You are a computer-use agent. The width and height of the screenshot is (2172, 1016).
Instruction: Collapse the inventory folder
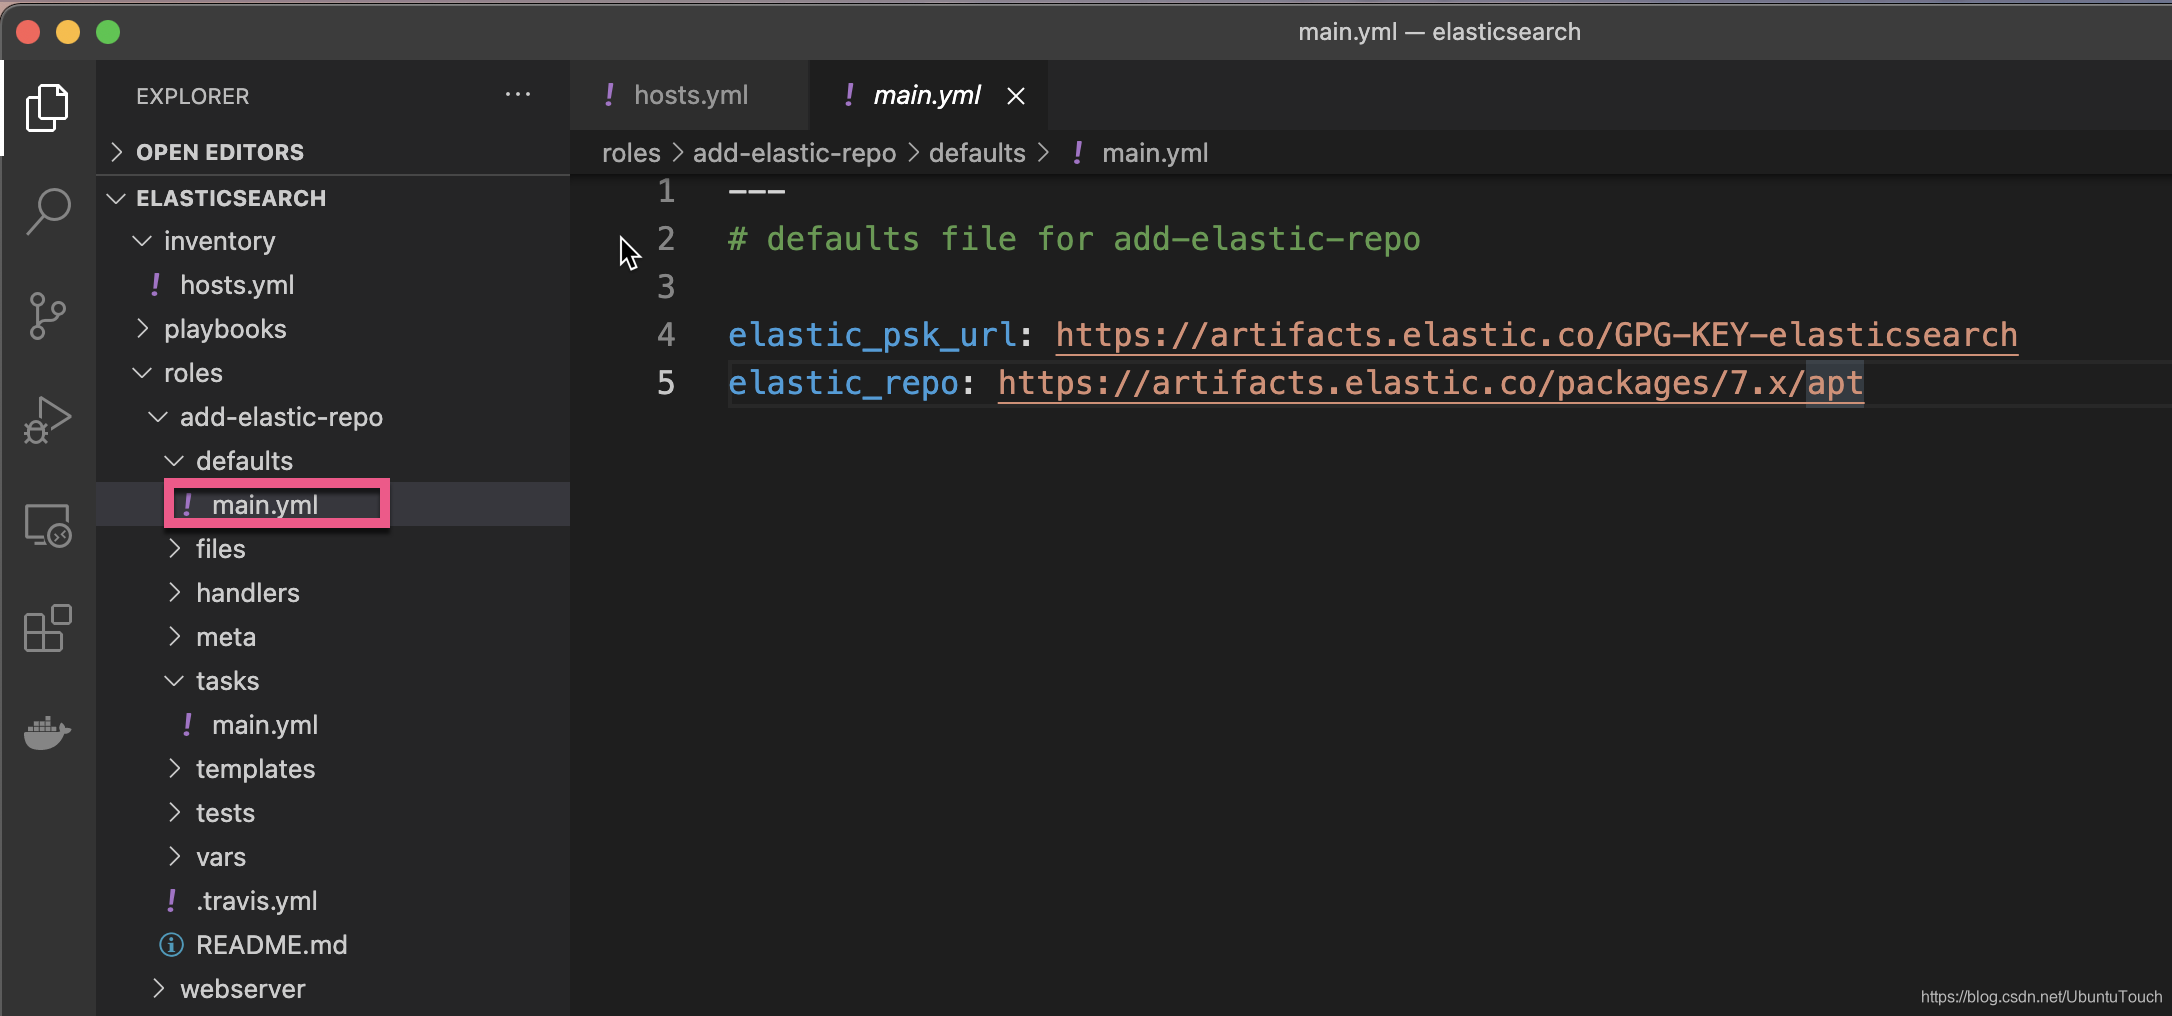pyautogui.click(x=333, y=241)
